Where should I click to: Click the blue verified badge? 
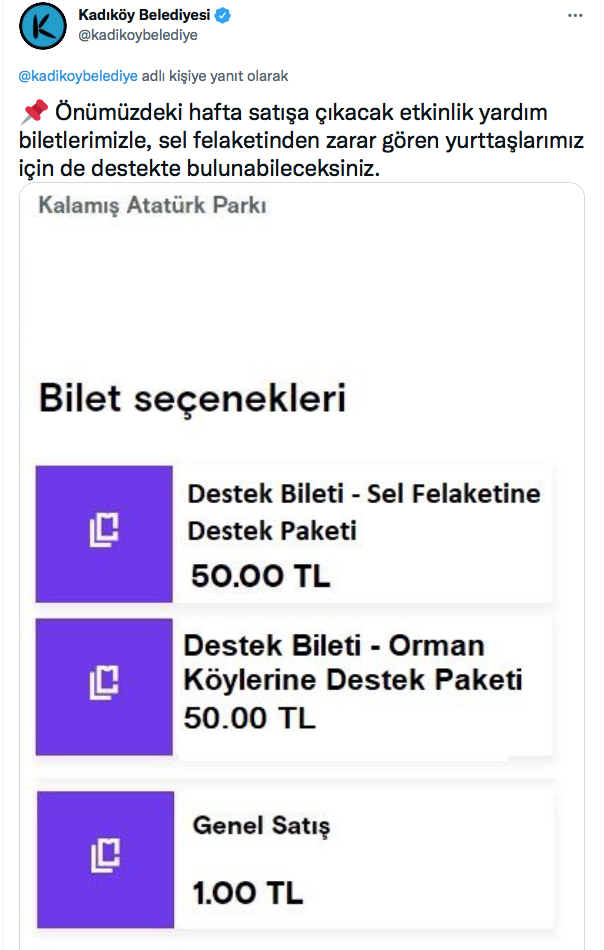(223, 15)
